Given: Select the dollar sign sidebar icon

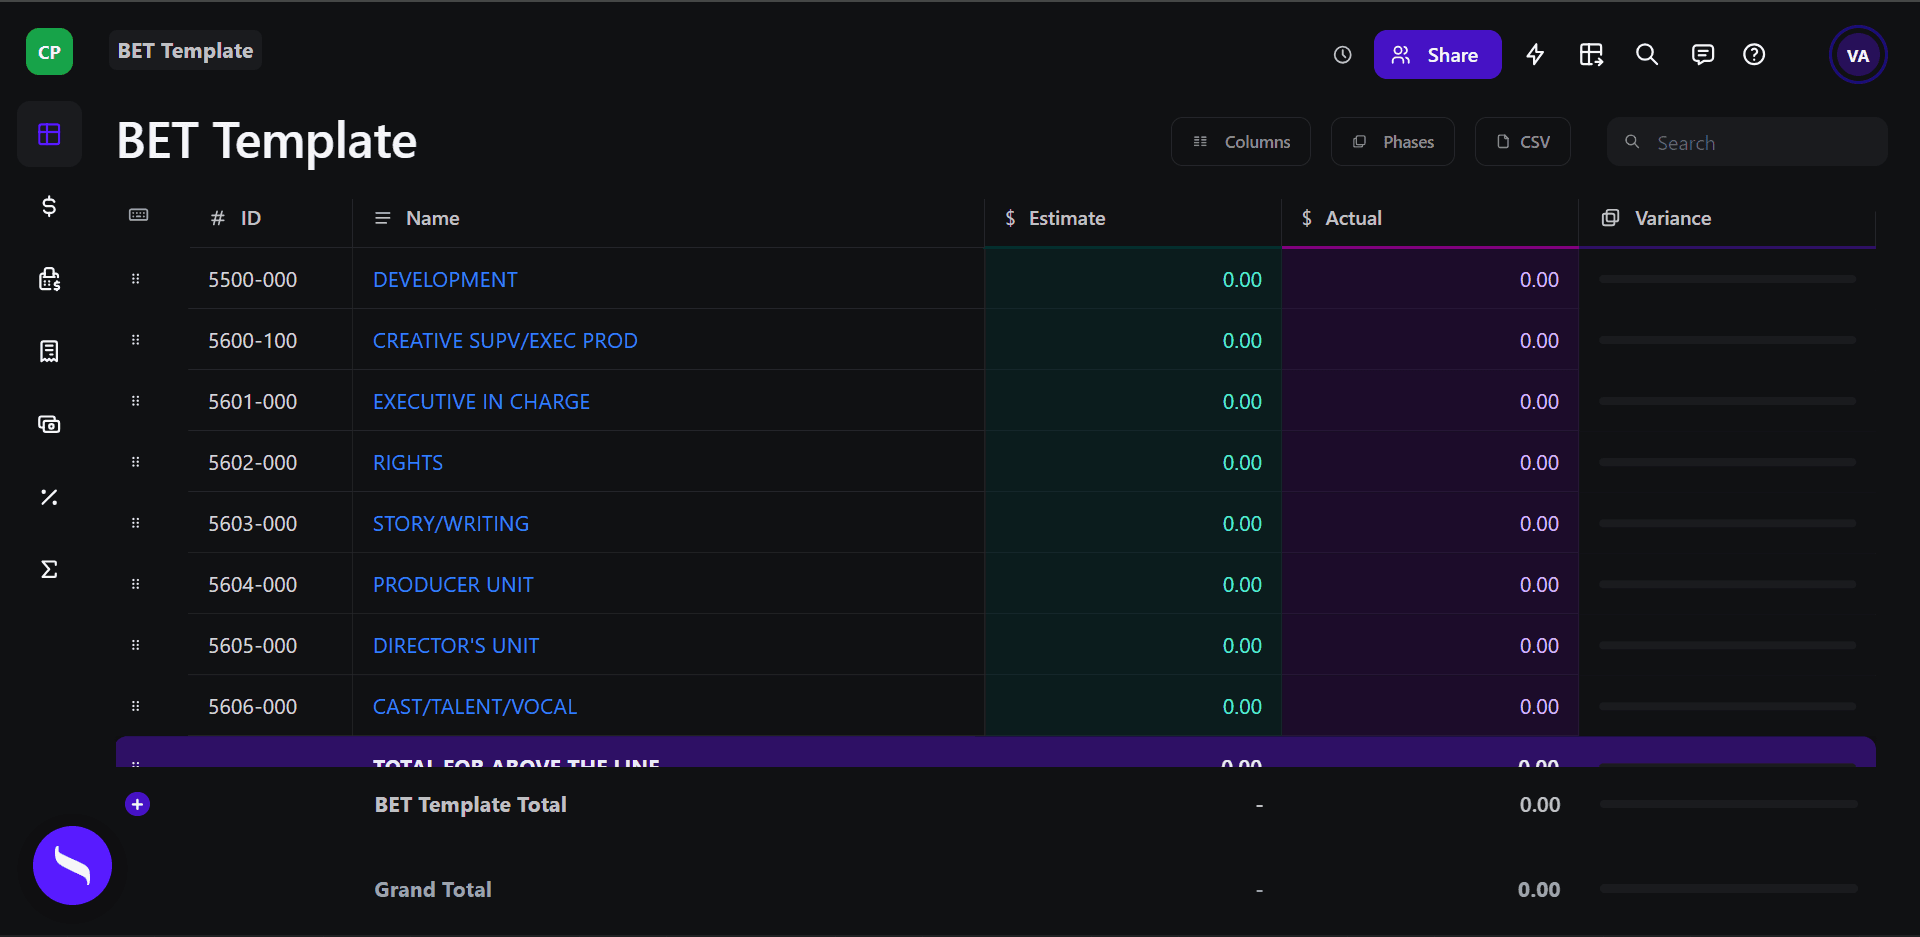Looking at the screenshot, I should coord(49,206).
